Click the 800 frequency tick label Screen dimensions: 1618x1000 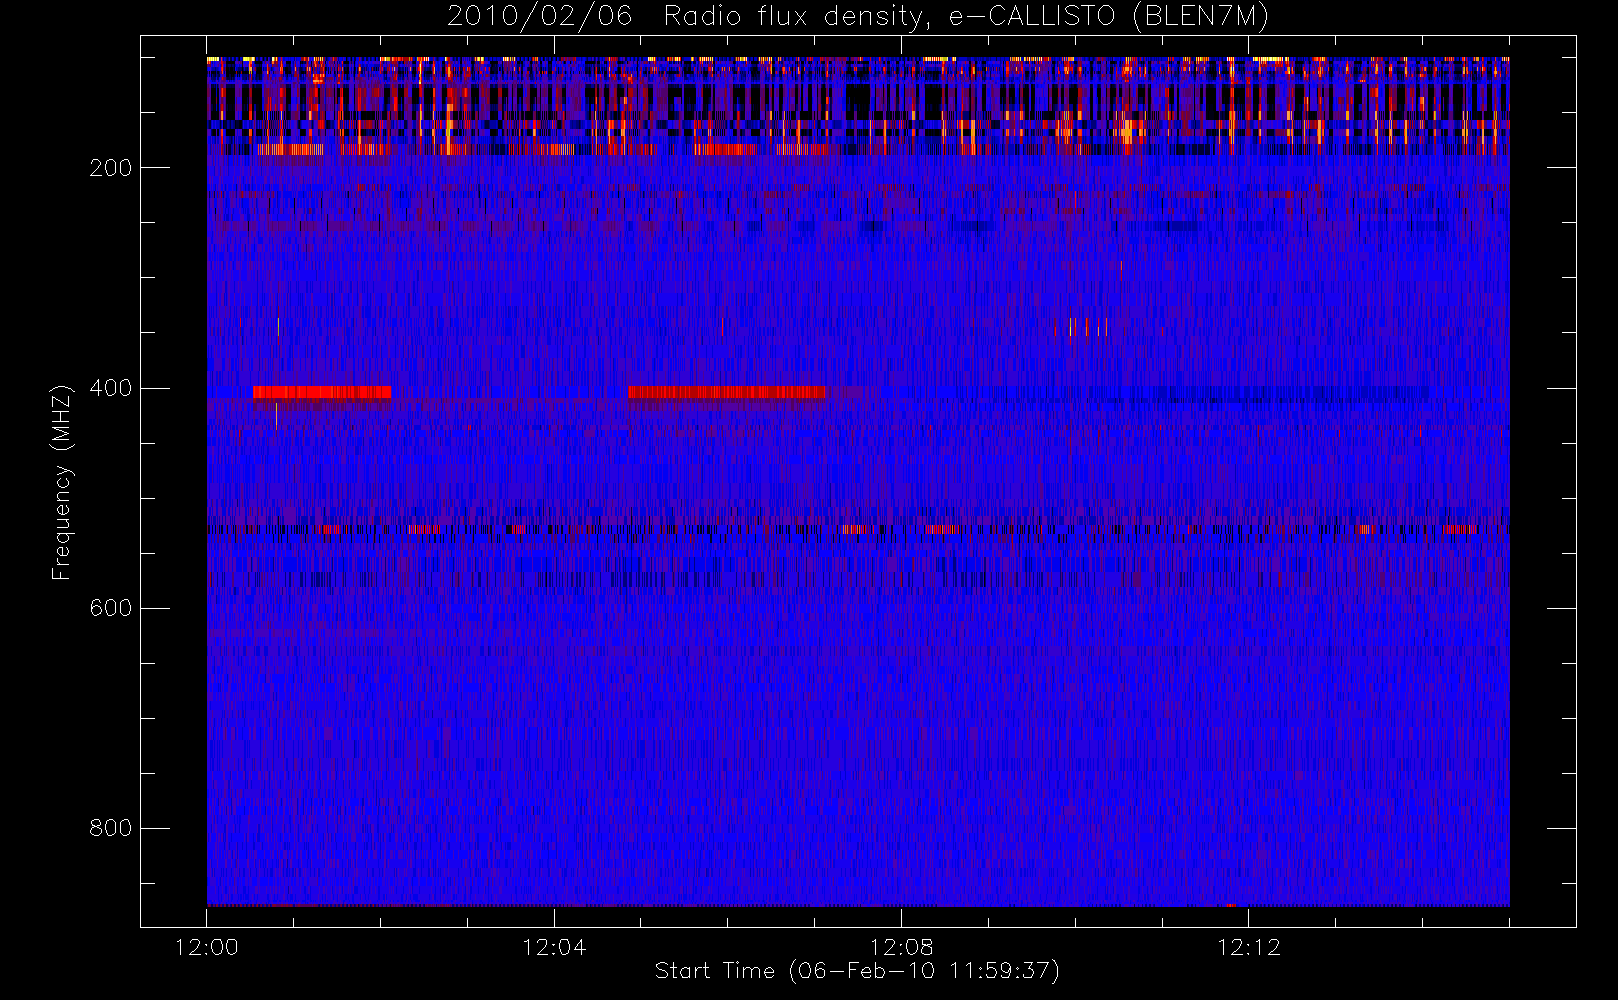pyautogui.click(x=110, y=828)
